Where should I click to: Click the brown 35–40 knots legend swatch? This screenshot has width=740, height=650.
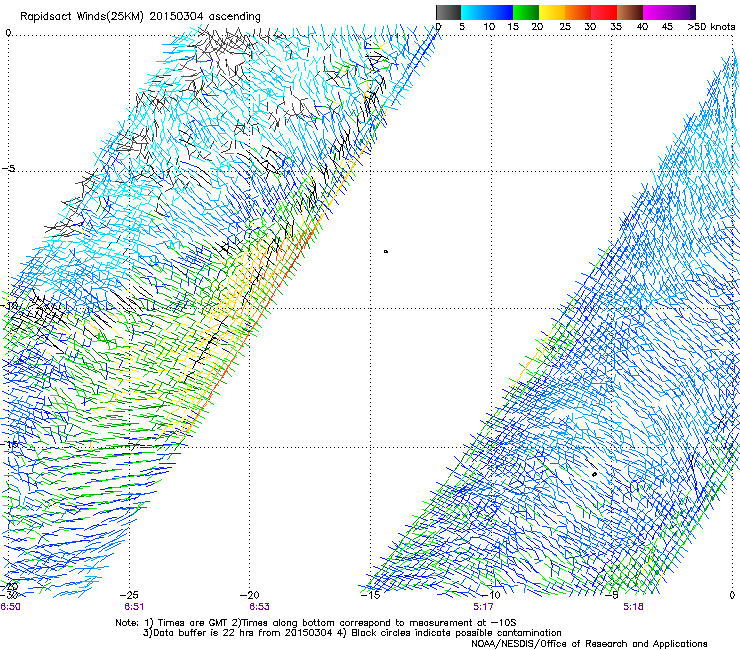coord(630,12)
